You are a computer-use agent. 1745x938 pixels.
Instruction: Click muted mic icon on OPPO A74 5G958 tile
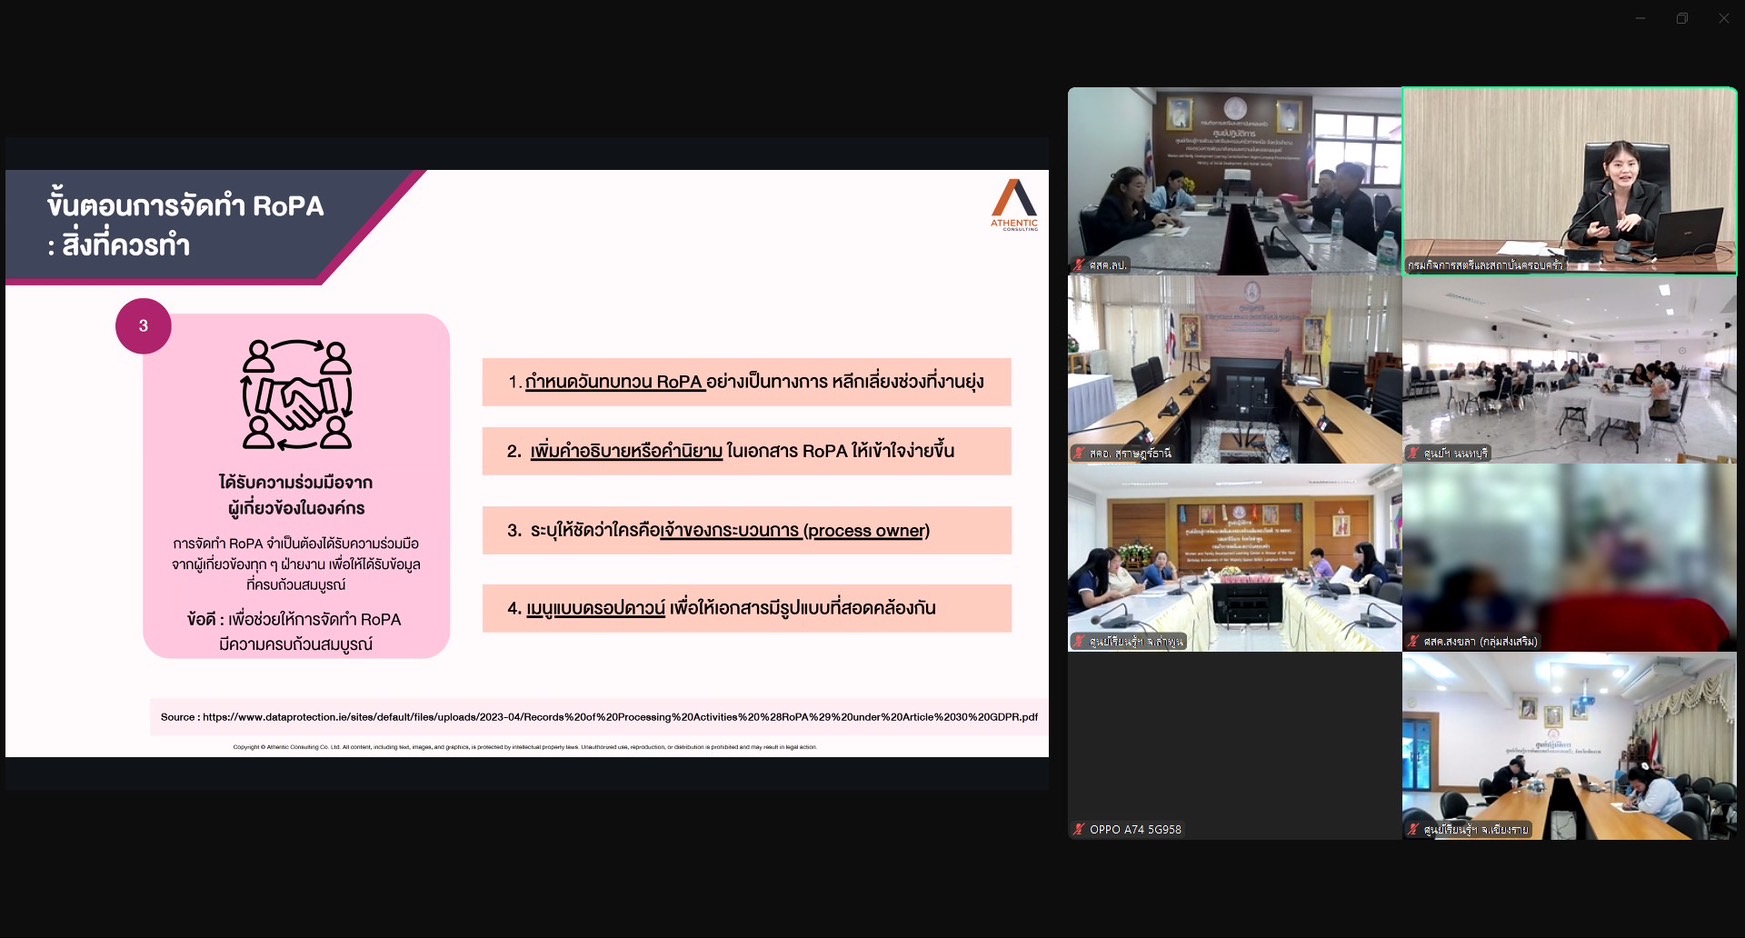[1079, 829]
